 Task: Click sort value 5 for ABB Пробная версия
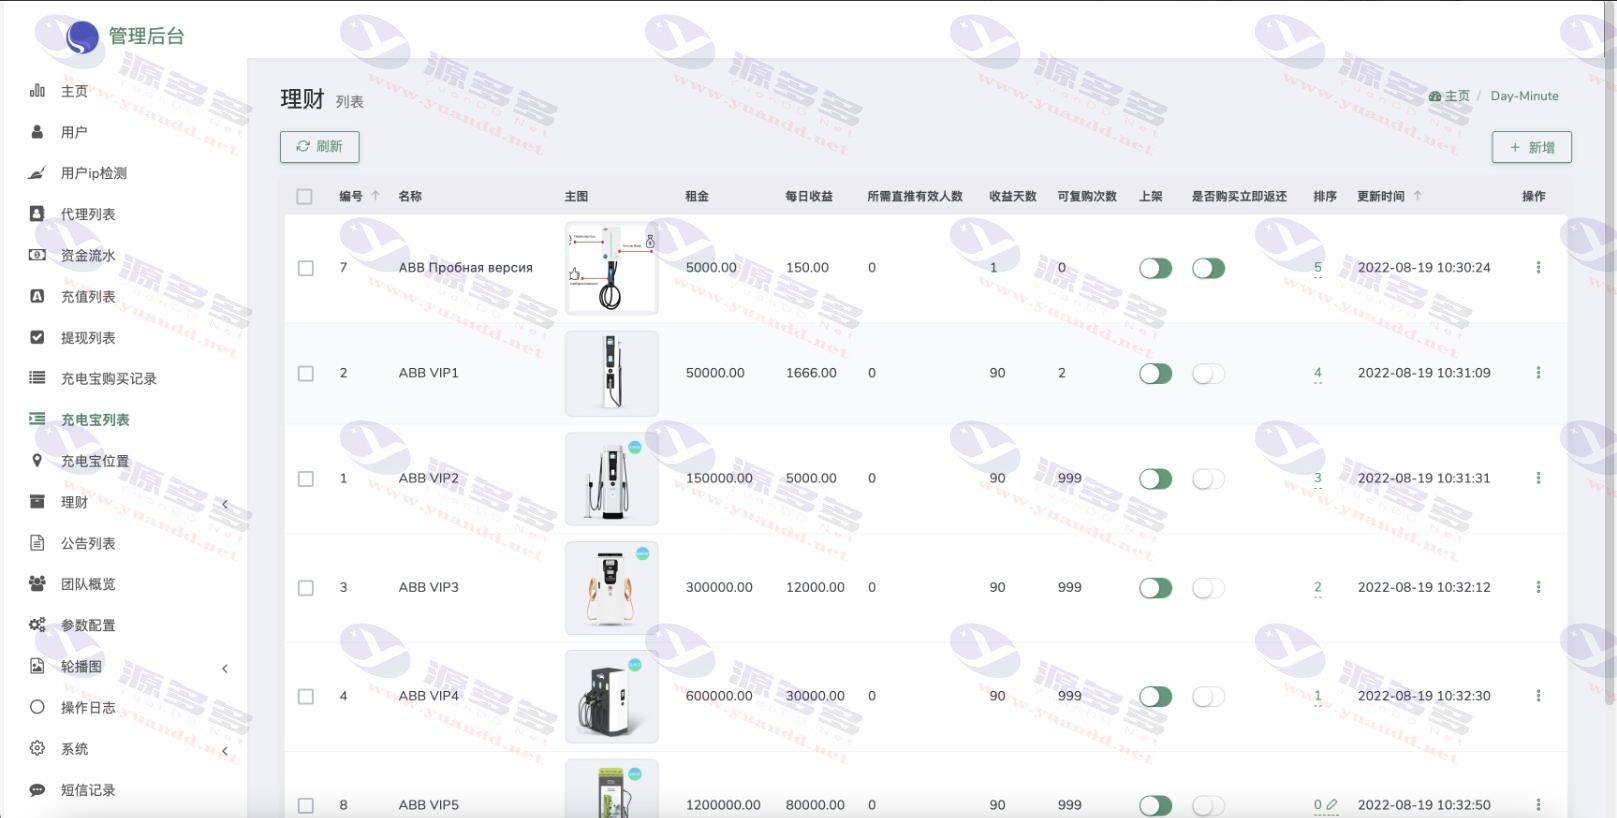pyautogui.click(x=1317, y=267)
